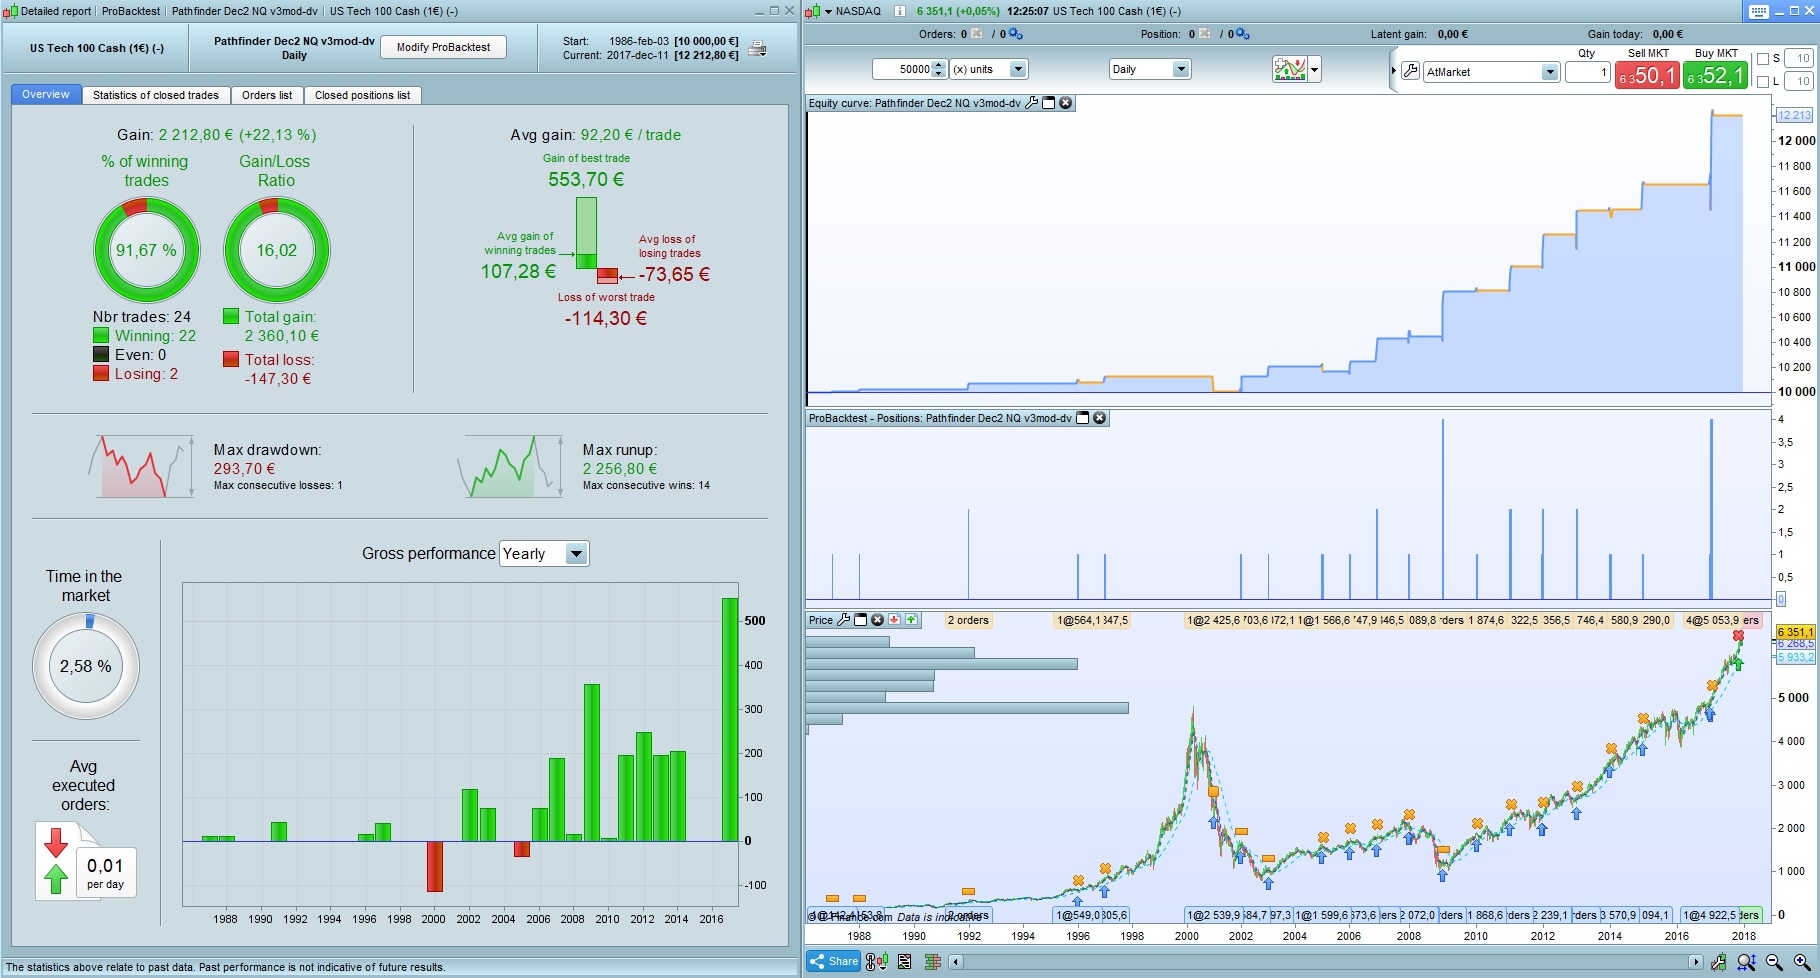Zoom out the chart

click(1774, 962)
